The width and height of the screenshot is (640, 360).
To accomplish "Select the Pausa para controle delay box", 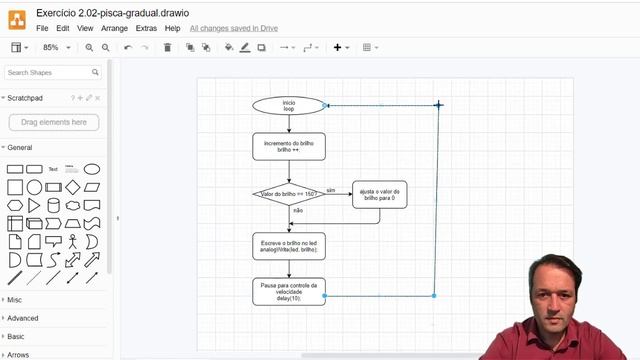I will click(289, 292).
